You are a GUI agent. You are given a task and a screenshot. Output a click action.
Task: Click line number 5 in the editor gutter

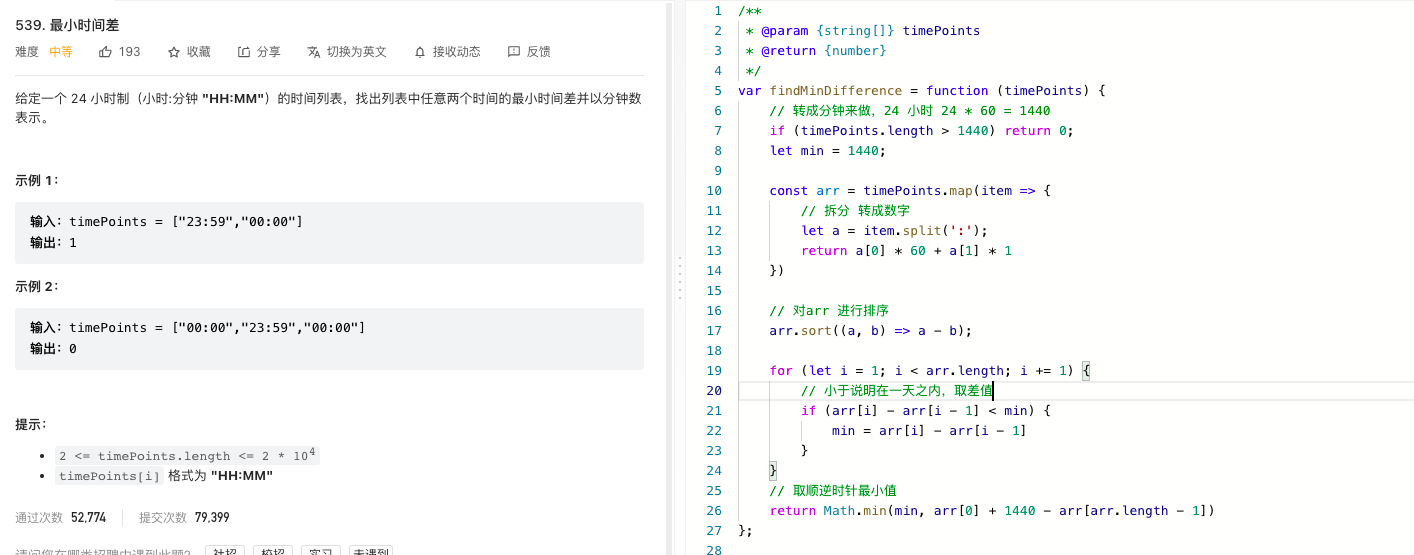coord(717,90)
